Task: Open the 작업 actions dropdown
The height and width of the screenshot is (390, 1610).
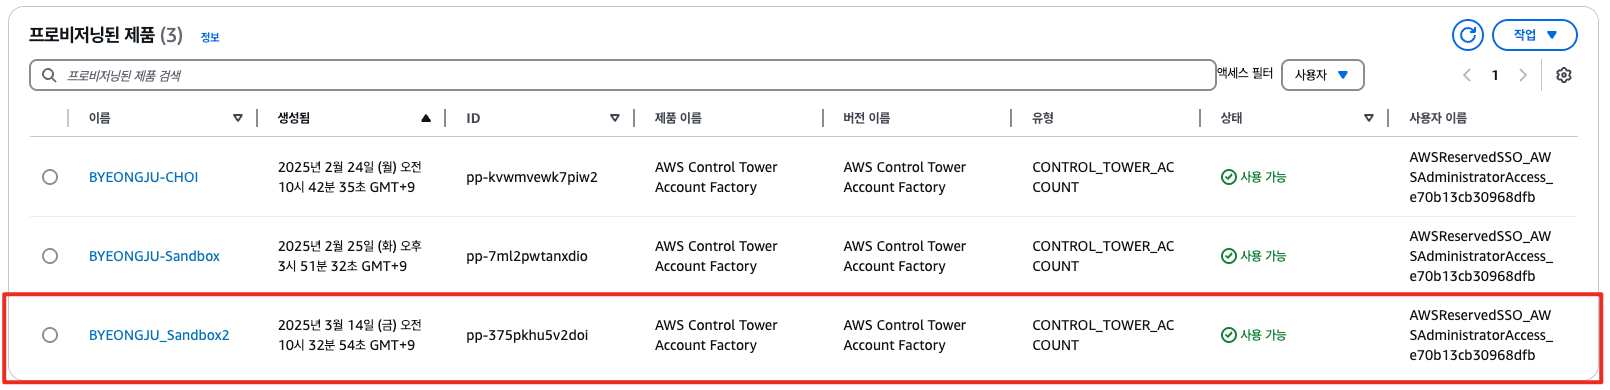Action: click(x=1535, y=35)
